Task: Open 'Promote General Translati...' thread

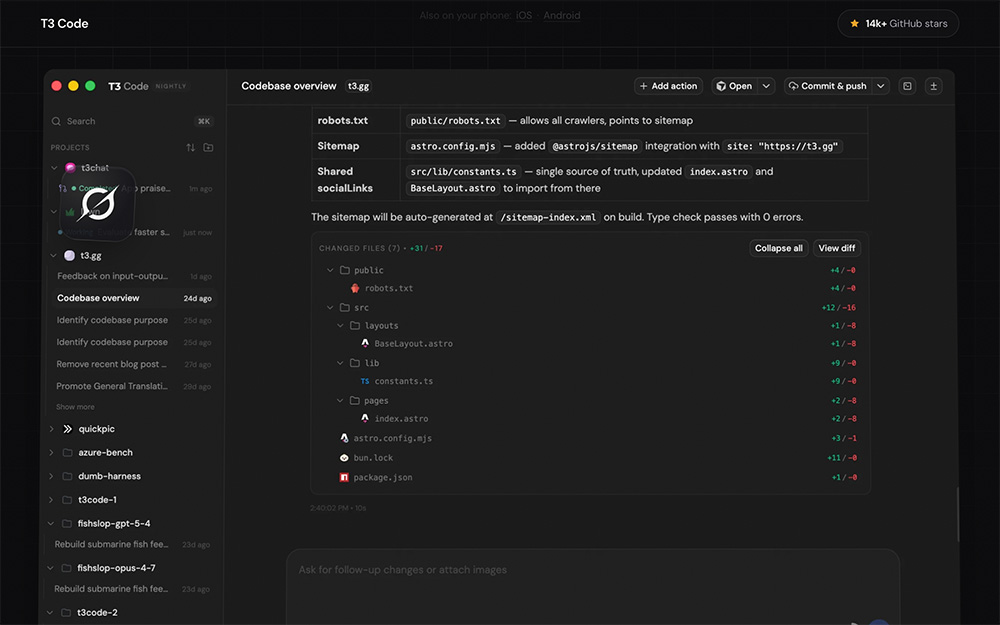Action: point(133,386)
